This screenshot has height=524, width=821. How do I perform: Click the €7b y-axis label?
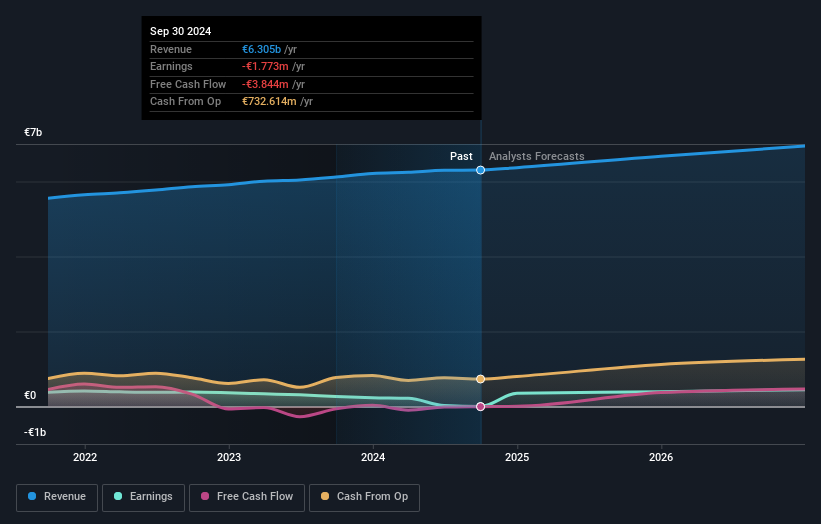(33, 132)
